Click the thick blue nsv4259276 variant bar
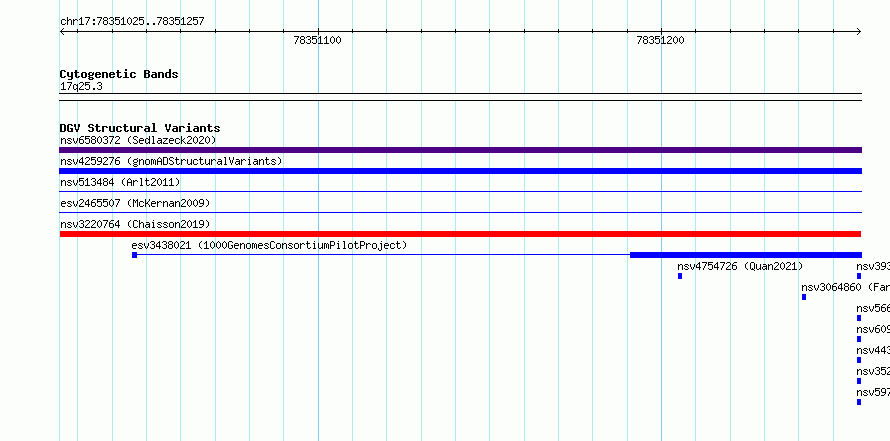 460,171
